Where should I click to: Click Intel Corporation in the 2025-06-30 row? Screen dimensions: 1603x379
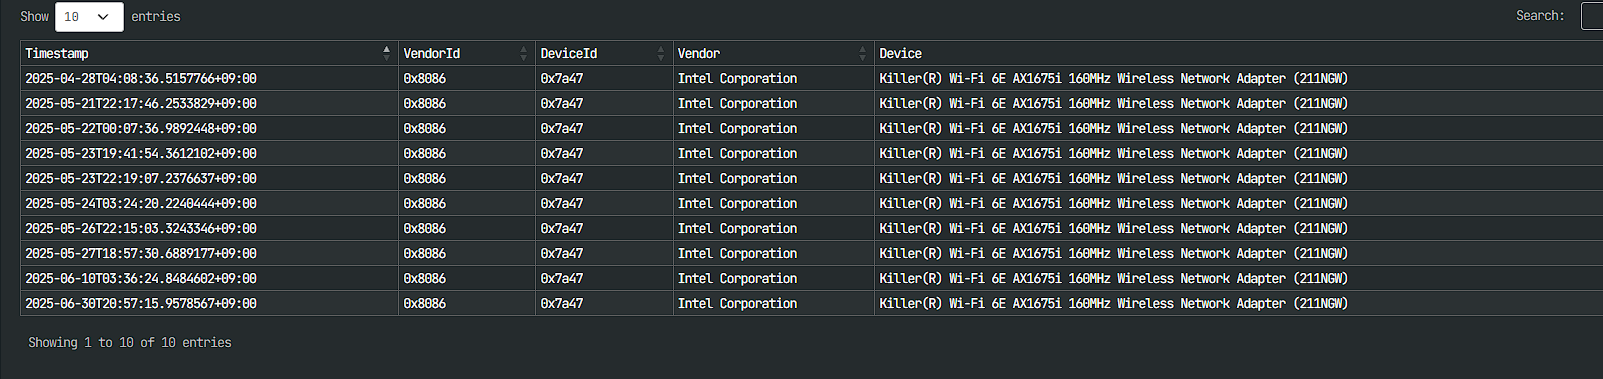[738, 303]
